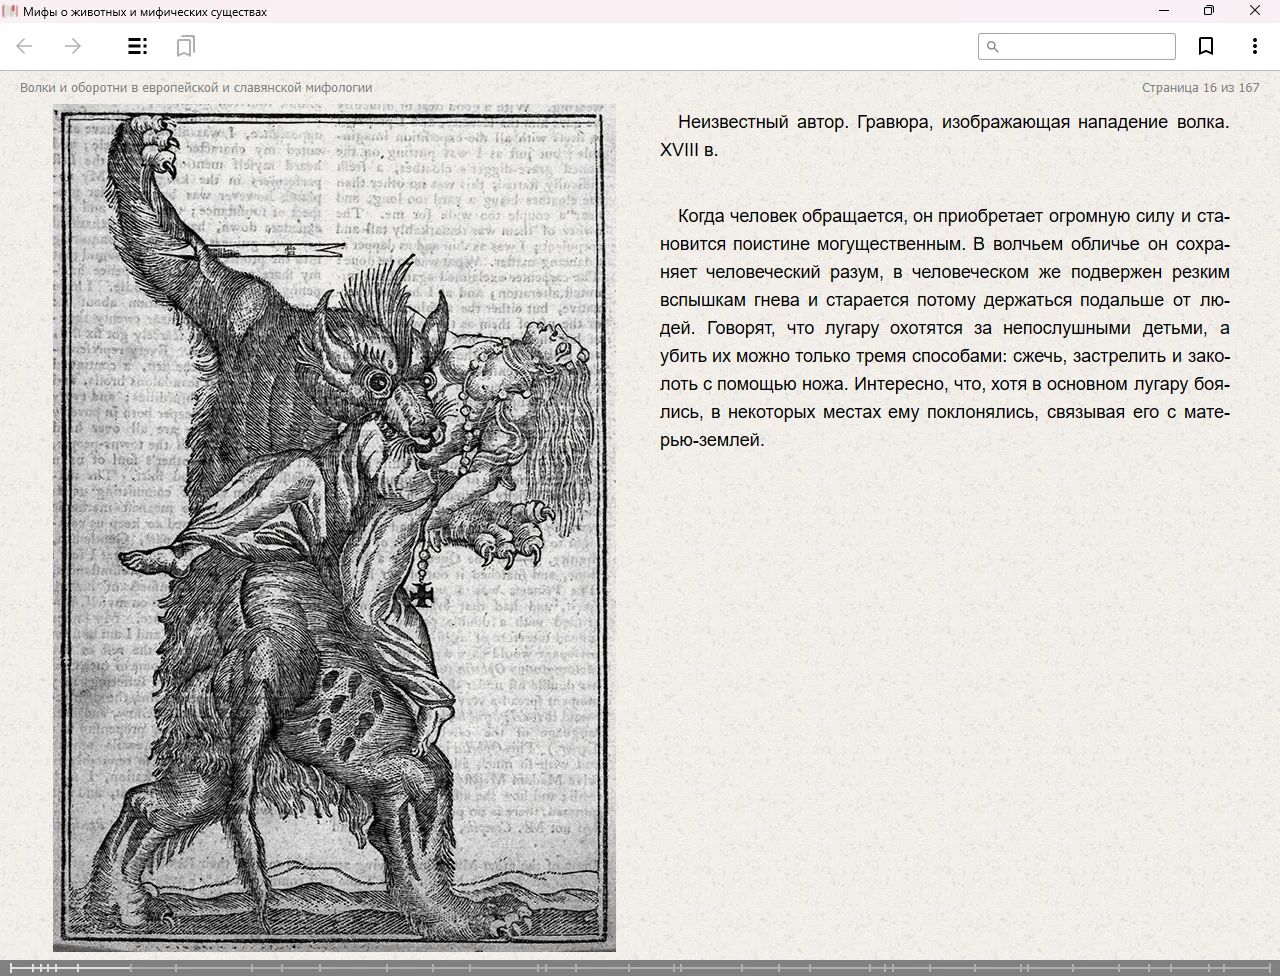Click the magnifier icon in search box
This screenshot has height=976, width=1280.
pyautogui.click(x=993, y=46)
